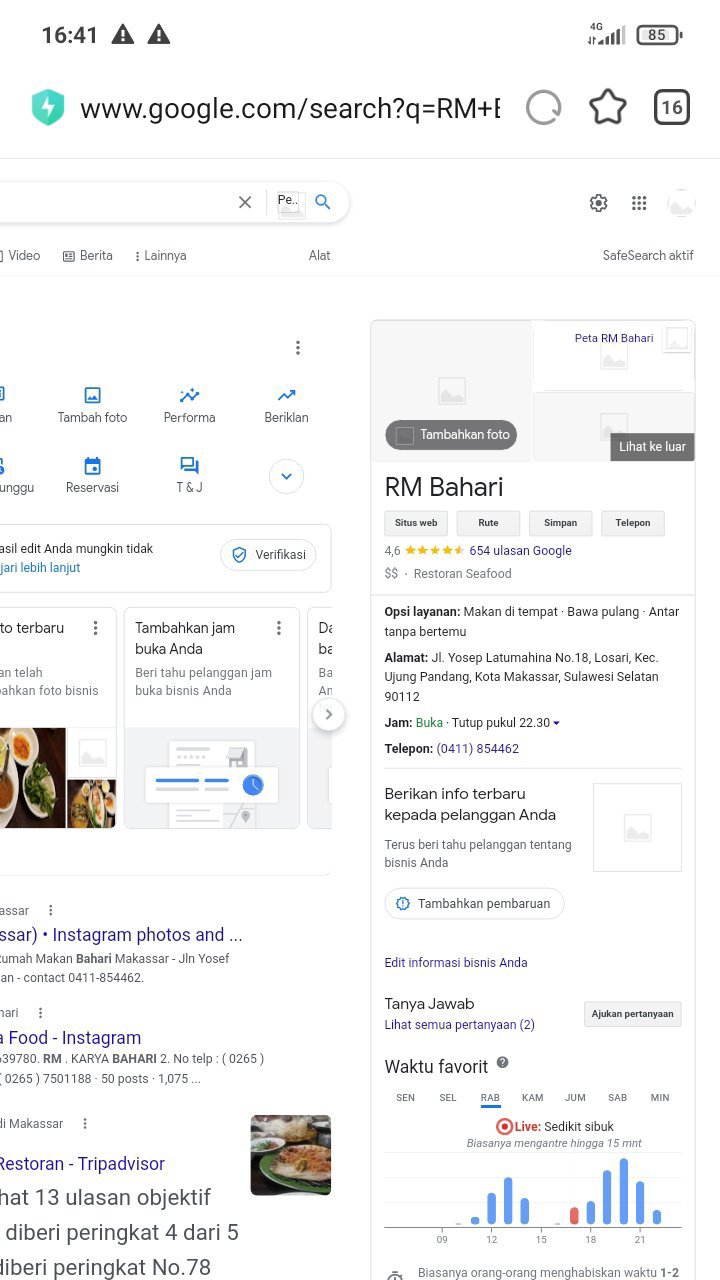Click the blue search magnifier icon
Image resolution: width=720 pixels, height=1280 pixels.
323,202
